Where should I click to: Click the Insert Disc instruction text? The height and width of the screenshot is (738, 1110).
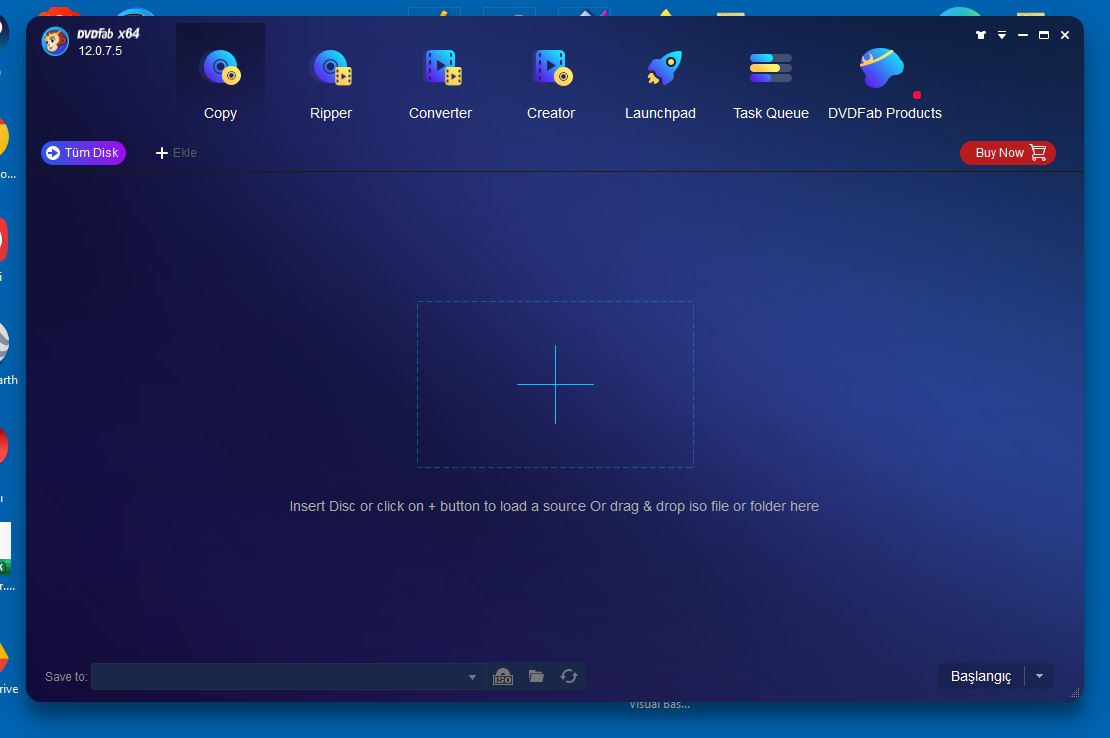click(554, 506)
